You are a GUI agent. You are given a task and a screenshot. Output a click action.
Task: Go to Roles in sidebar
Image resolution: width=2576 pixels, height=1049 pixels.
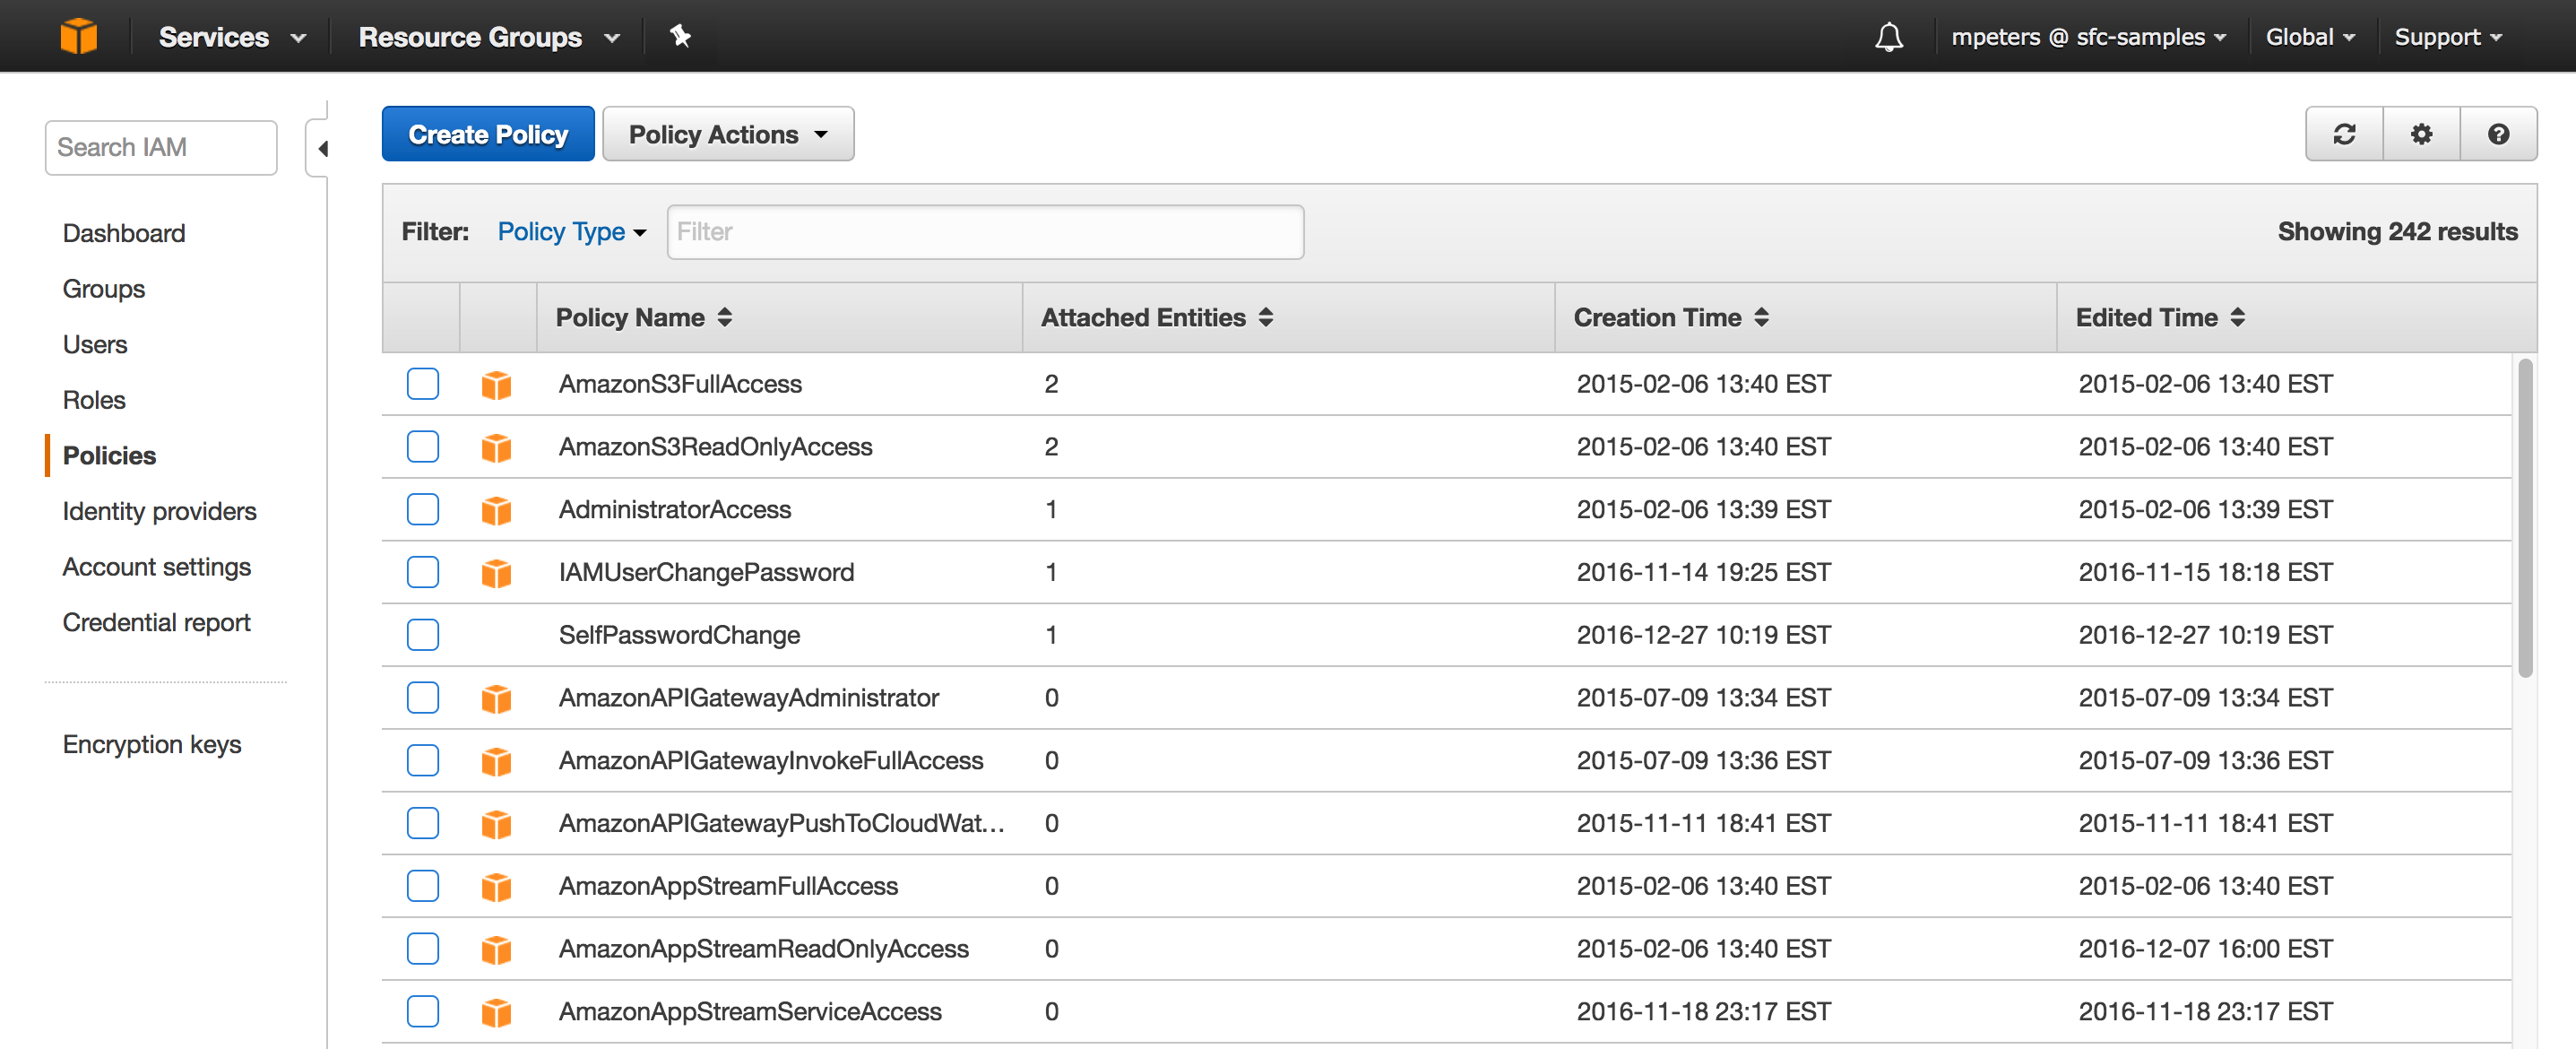point(94,400)
